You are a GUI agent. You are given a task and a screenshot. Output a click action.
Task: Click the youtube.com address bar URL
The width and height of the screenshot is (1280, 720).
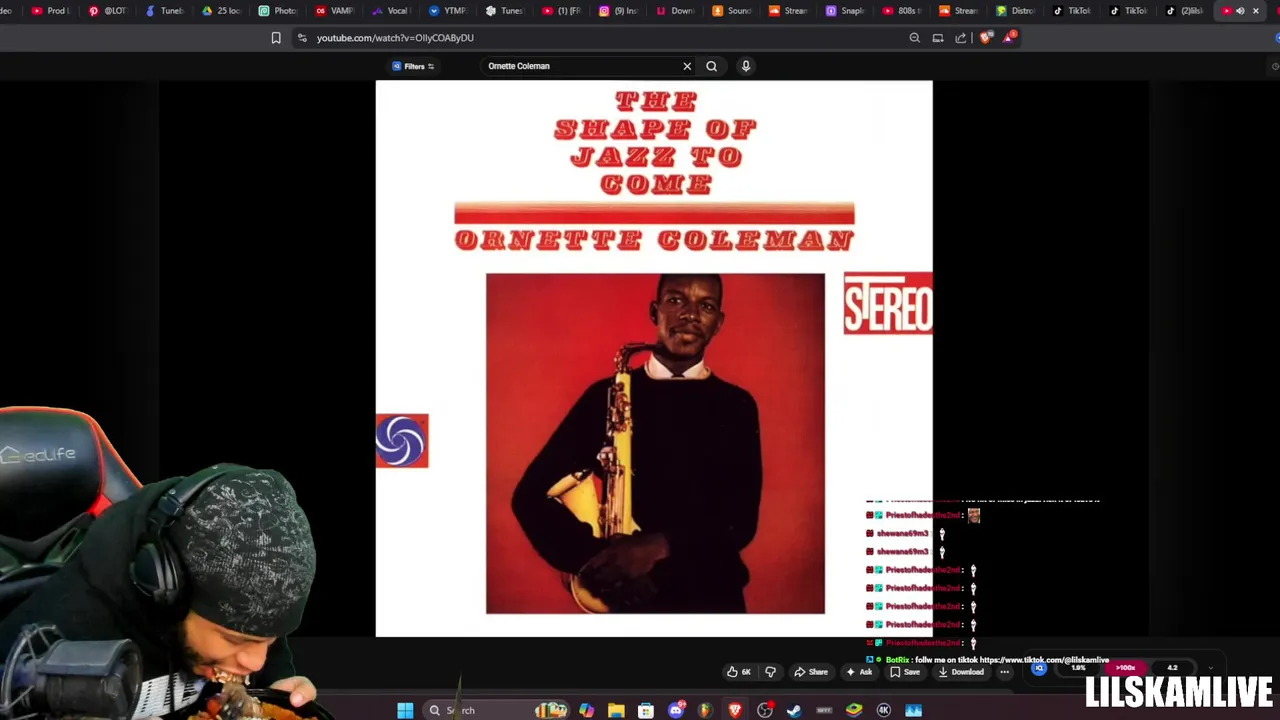pyautogui.click(x=395, y=38)
